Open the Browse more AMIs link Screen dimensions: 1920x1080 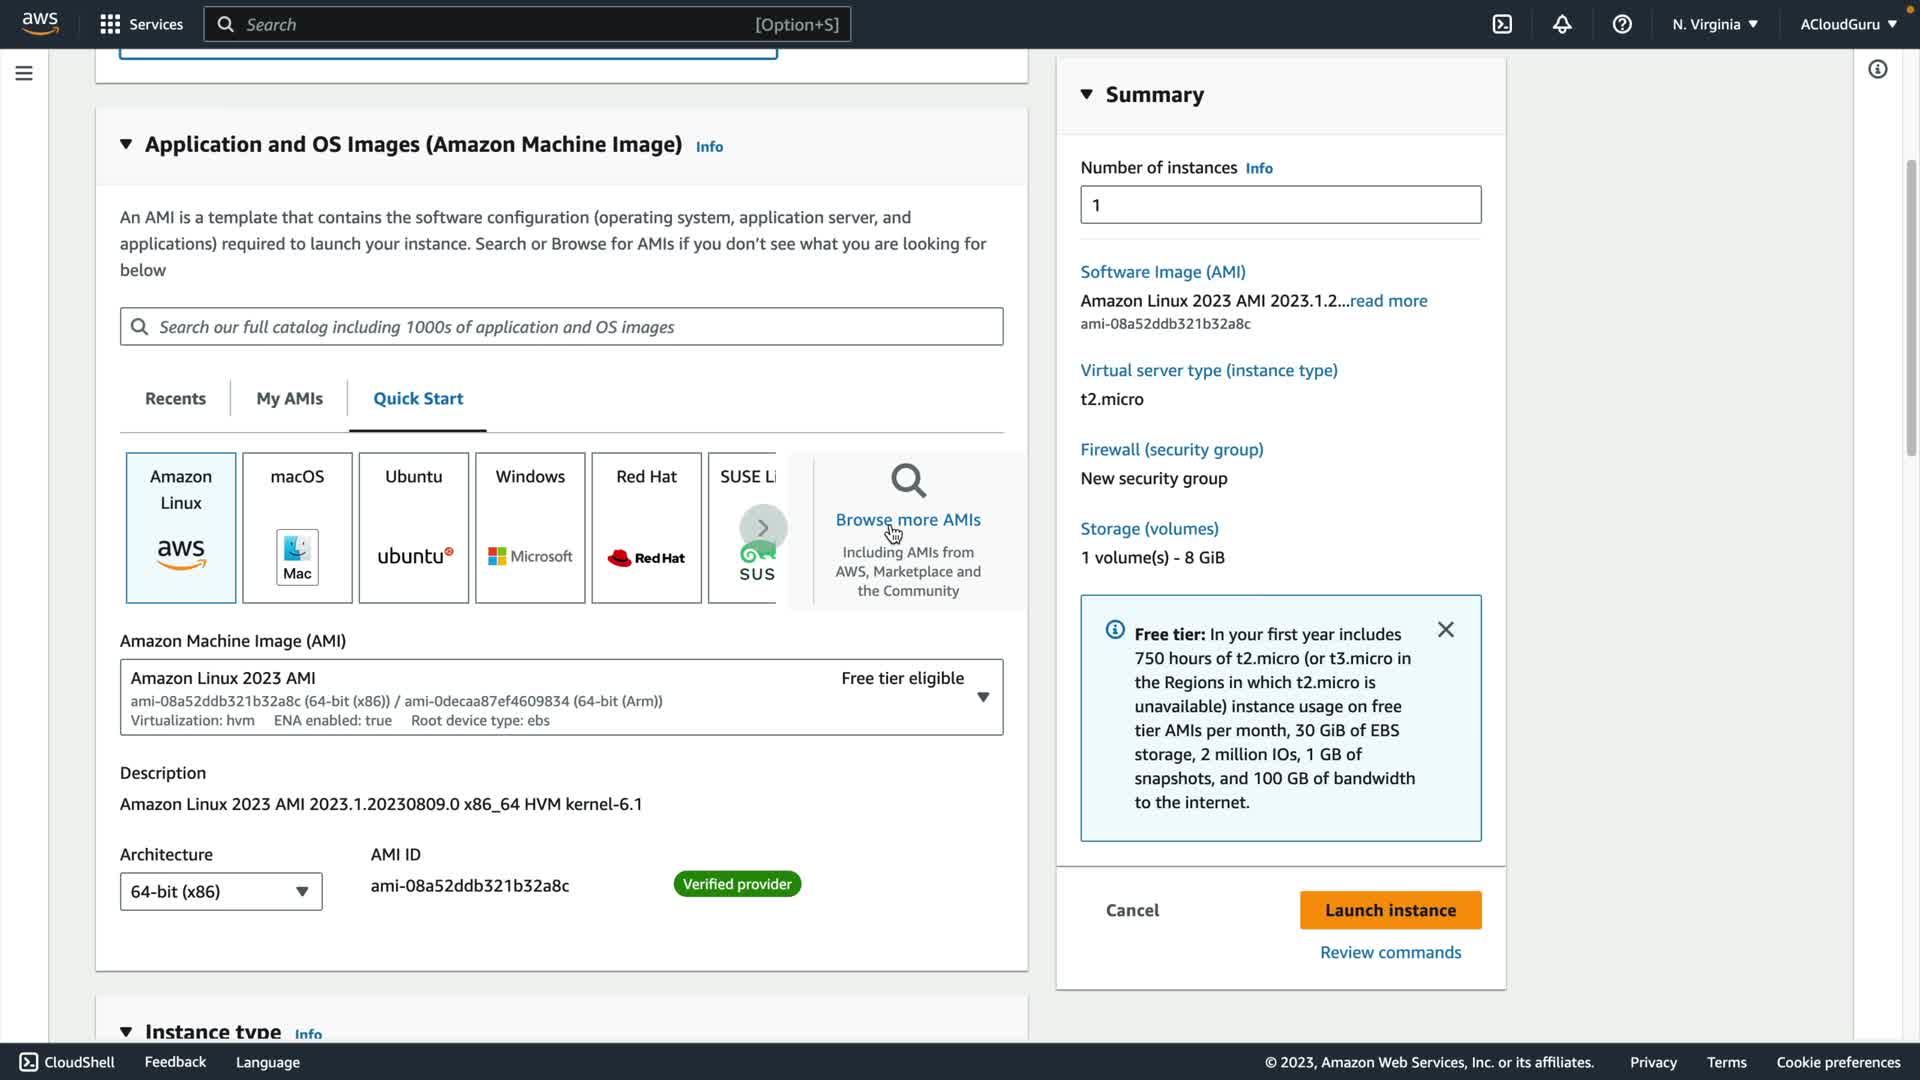[x=907, y=520]
